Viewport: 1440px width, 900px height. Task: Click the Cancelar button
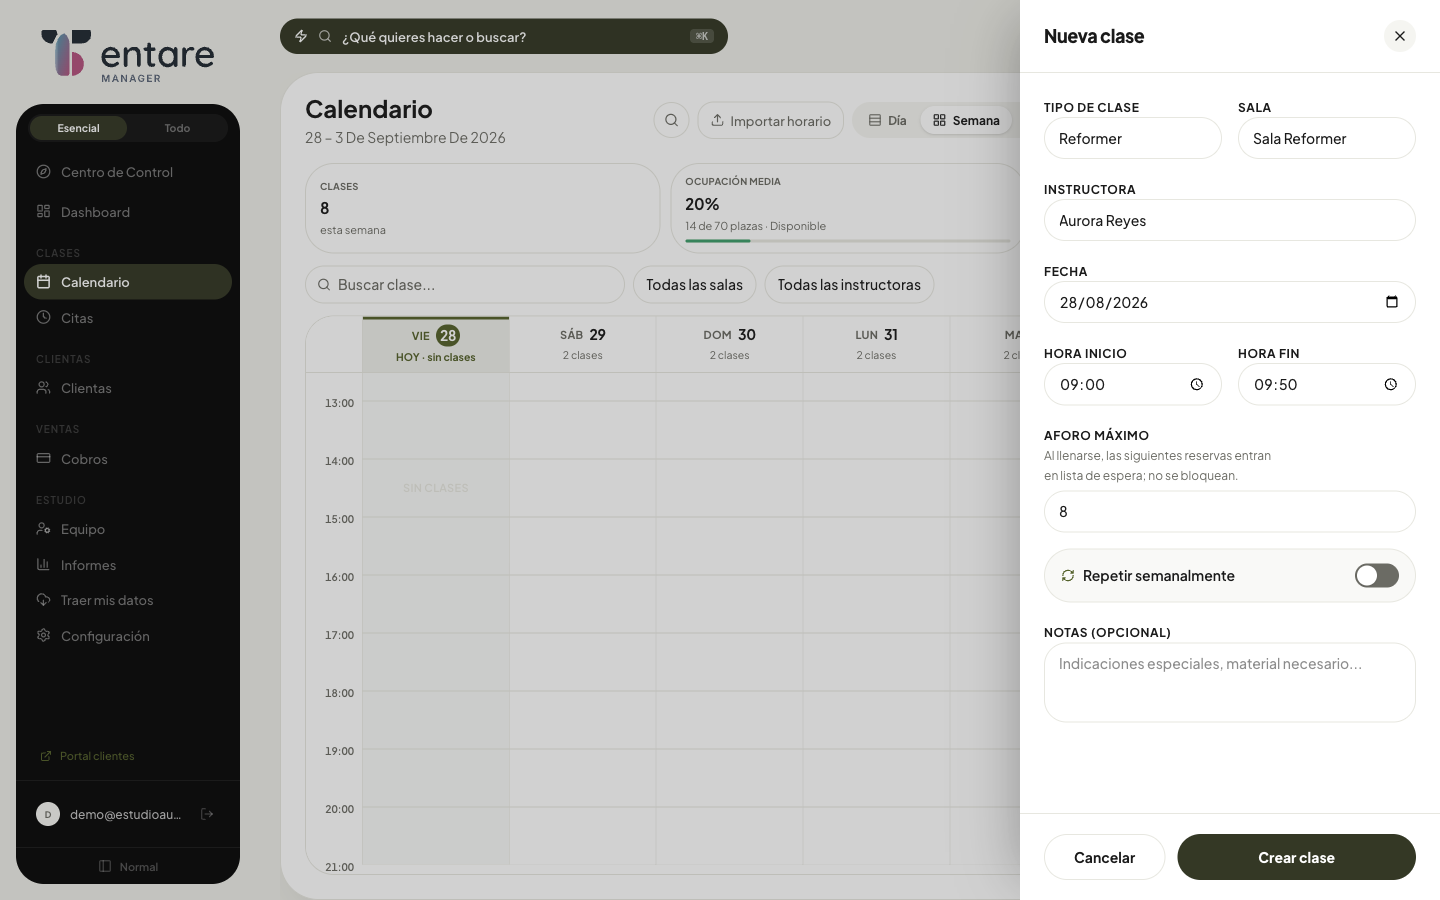pos(1104,857)
